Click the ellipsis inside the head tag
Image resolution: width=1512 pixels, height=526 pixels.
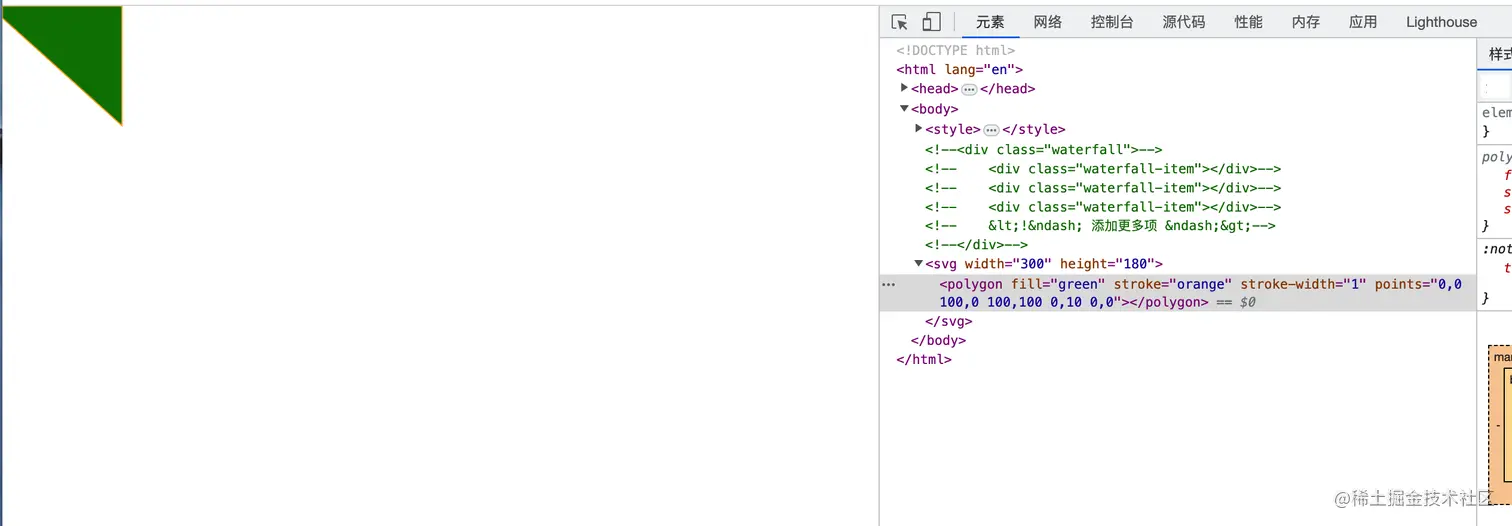click(969, 89)
